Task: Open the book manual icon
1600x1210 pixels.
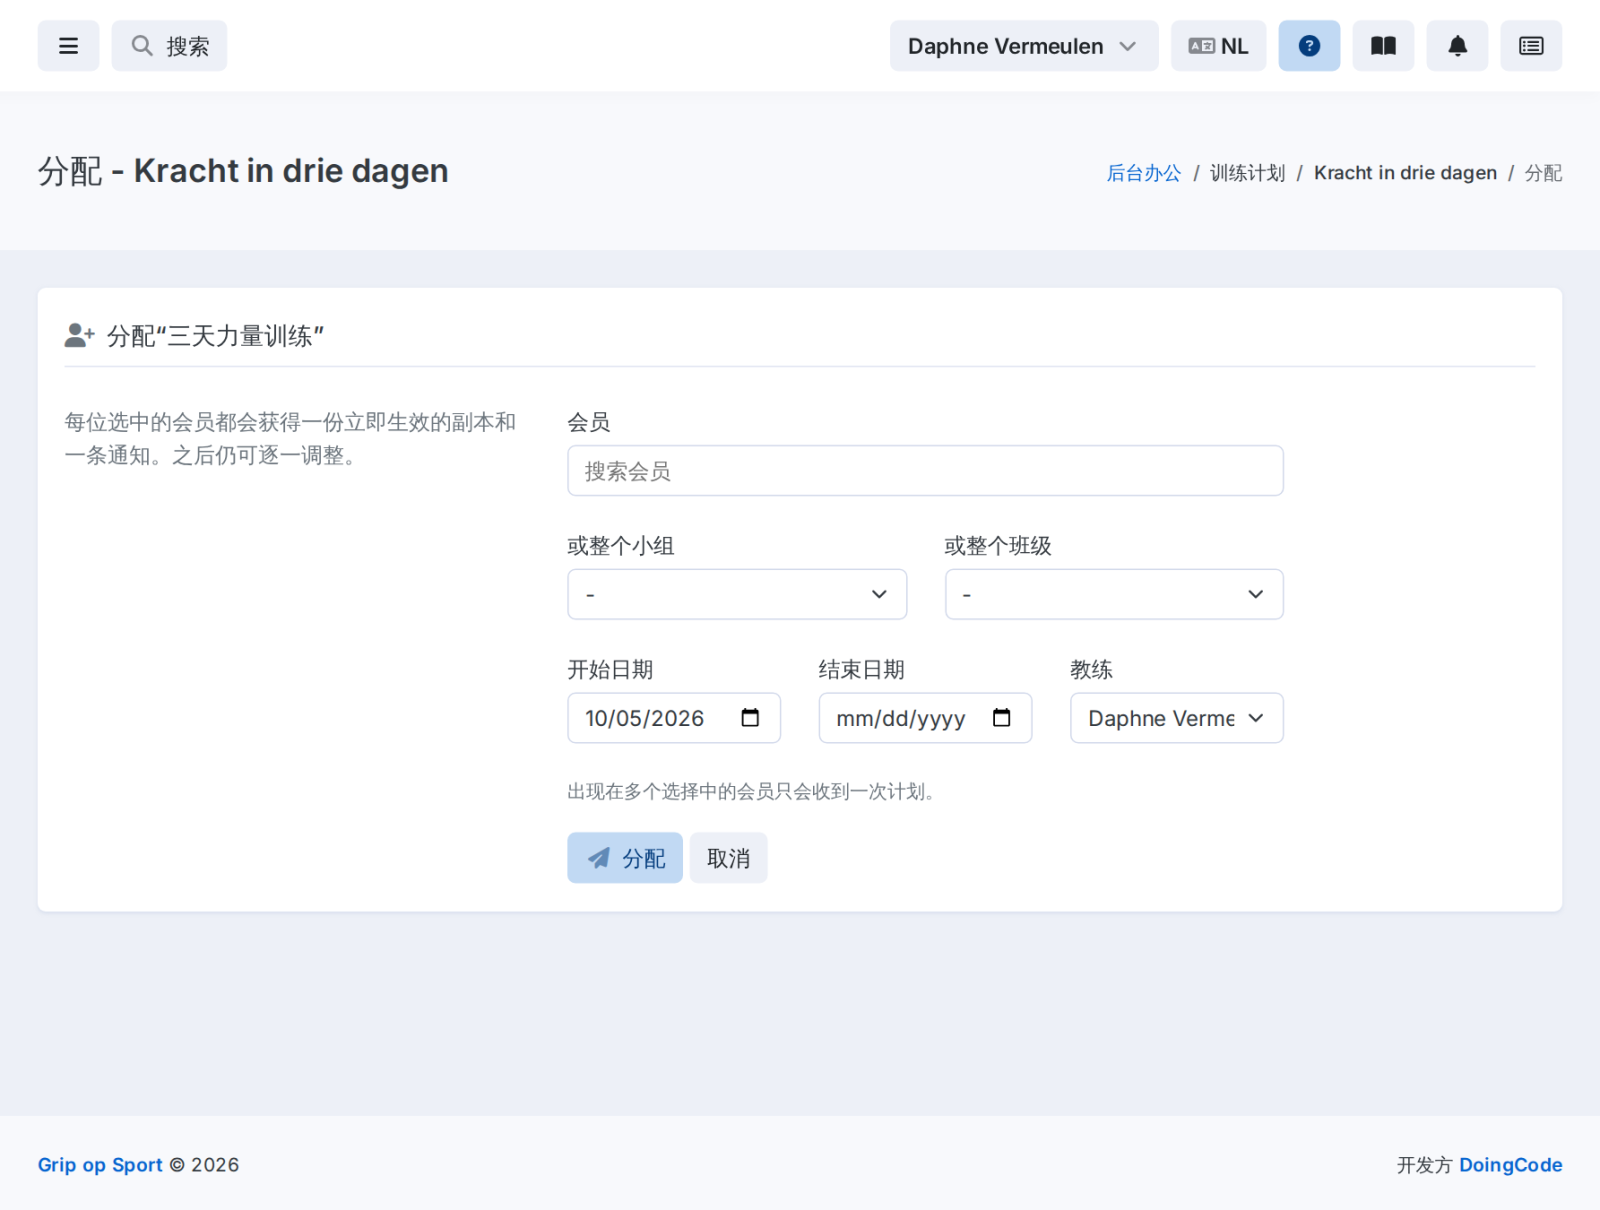Action: point(1383,46)
